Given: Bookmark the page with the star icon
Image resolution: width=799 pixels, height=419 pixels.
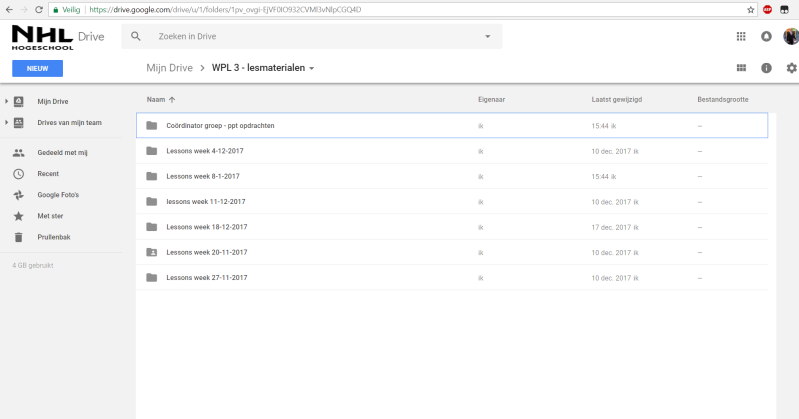Looking at the screenshot, I should click(751, 10).
